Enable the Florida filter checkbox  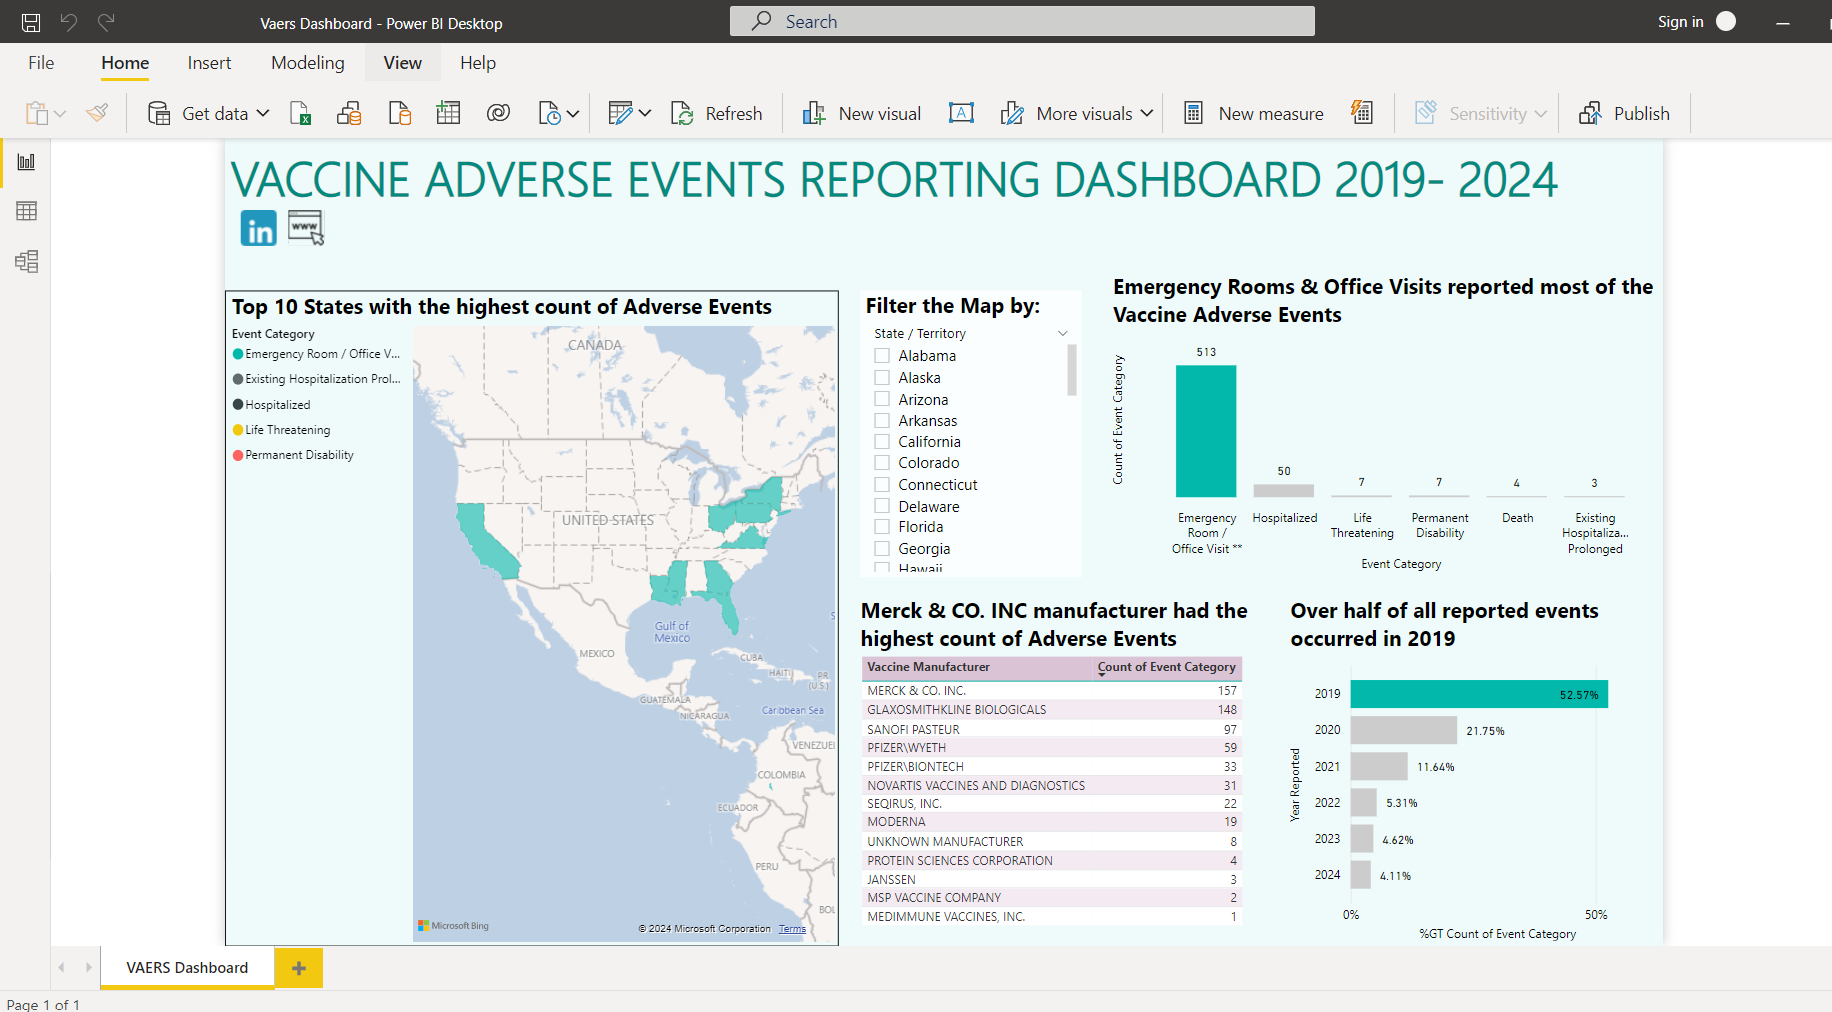882,527
